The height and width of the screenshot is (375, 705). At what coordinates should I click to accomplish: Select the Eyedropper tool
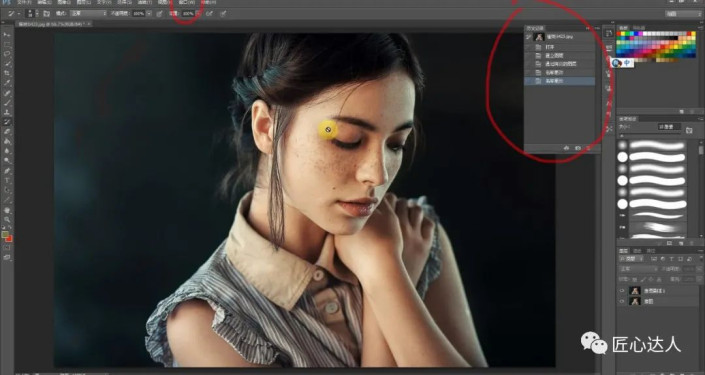(x=7, y=83)
